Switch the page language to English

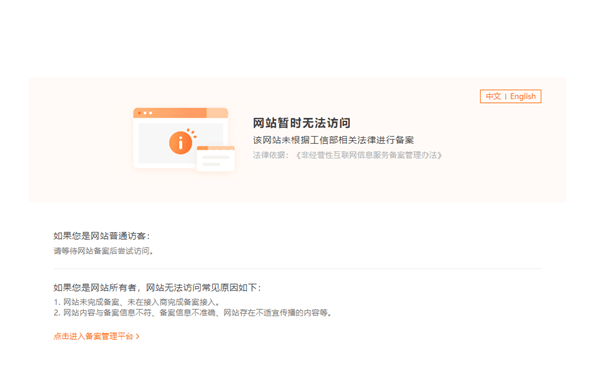point(523,96)
